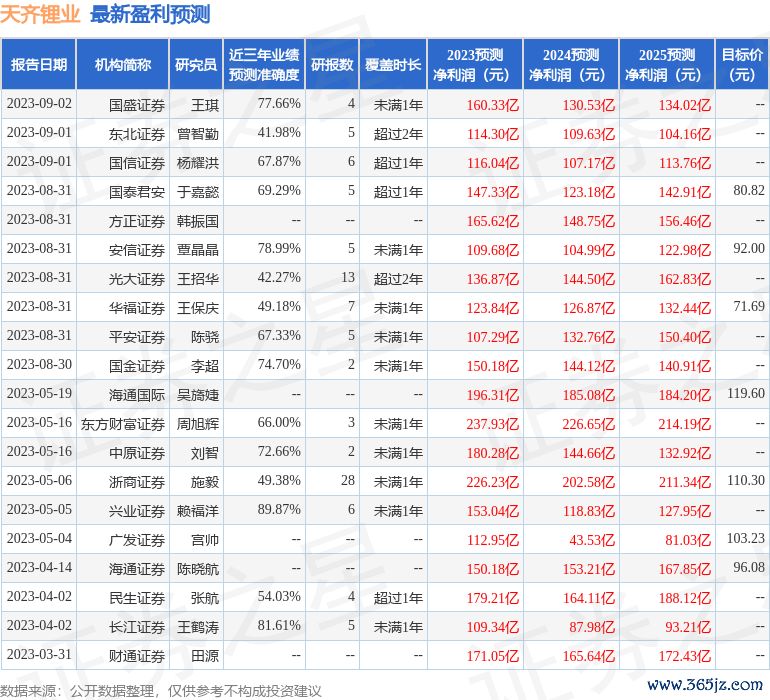Click the 覆盖时长 column header
This screenshot has width=770, height=700.
point(393,64)
